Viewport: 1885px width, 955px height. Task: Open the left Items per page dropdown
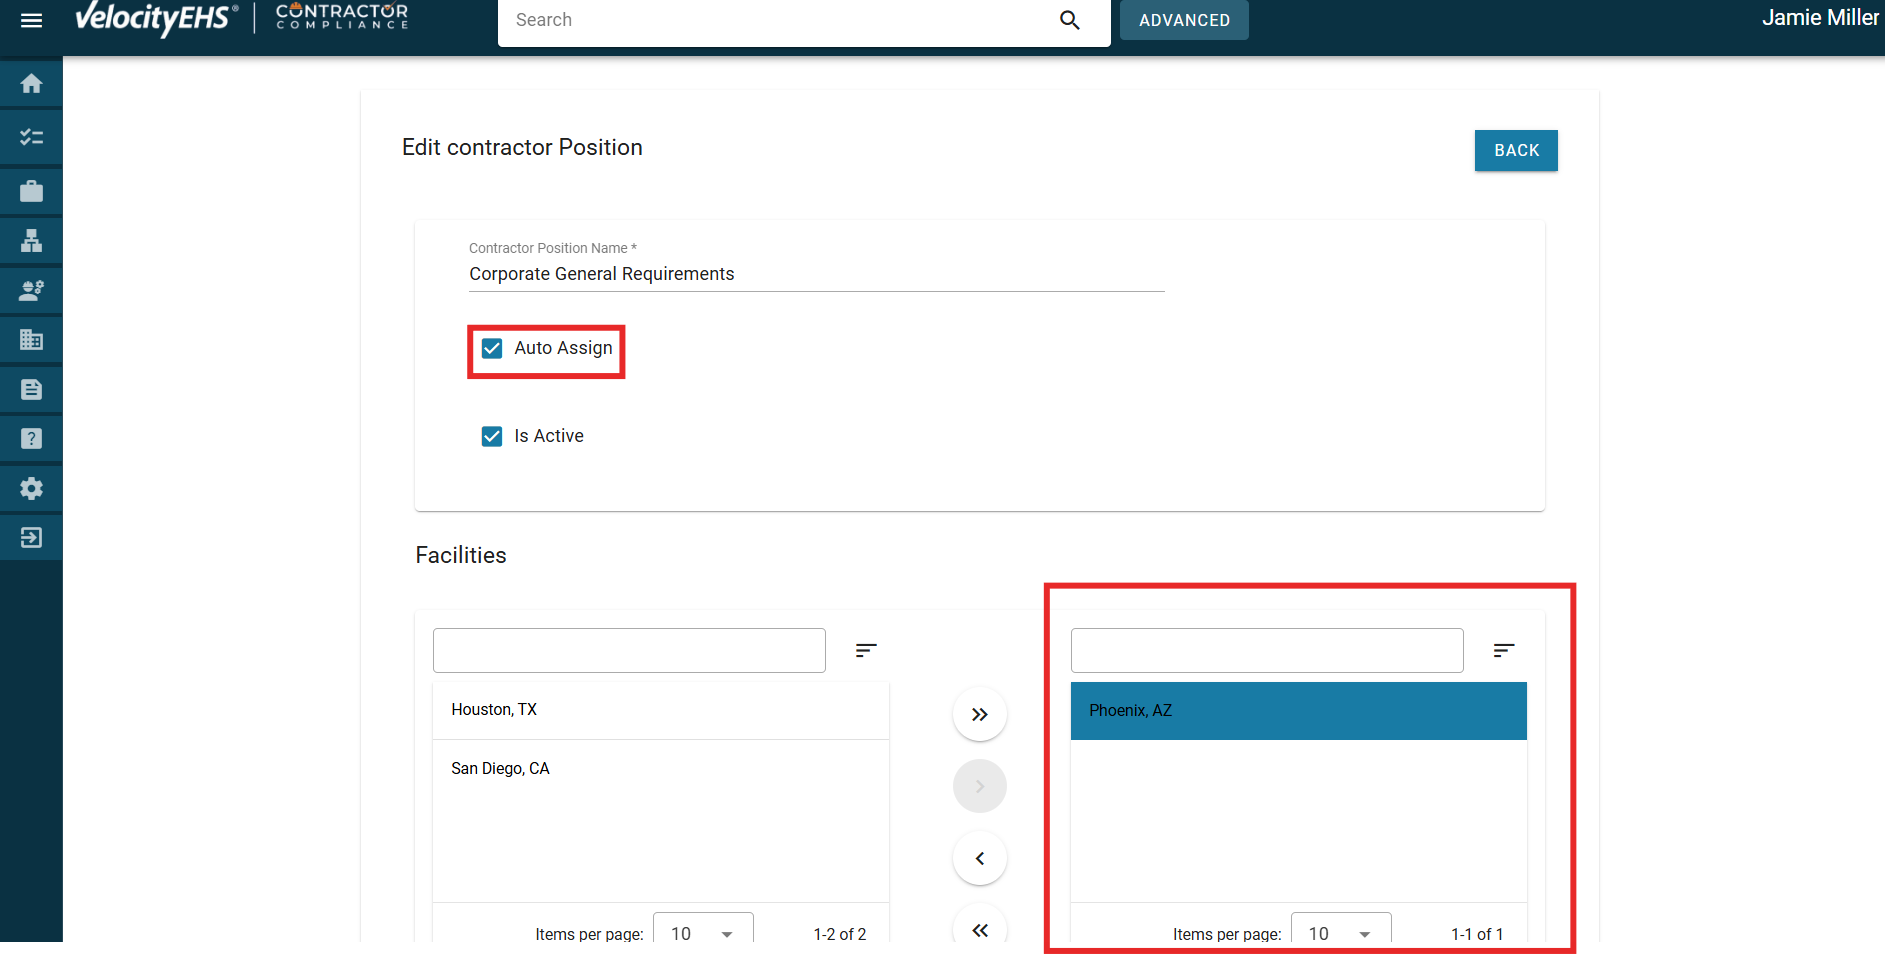702,932
